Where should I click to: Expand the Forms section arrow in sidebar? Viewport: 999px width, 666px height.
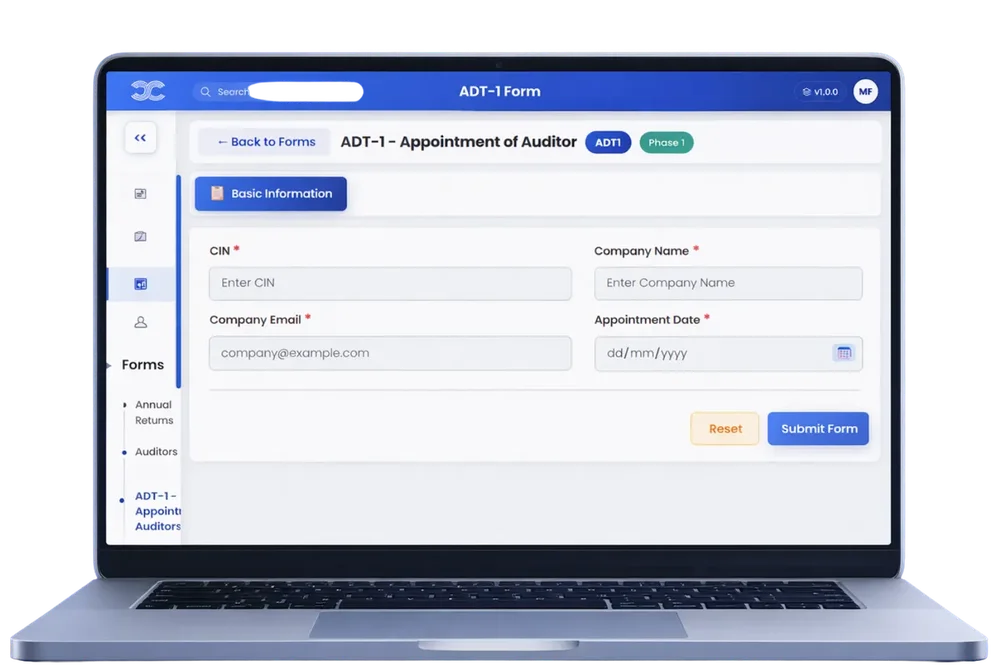click(x=109, y=365)
